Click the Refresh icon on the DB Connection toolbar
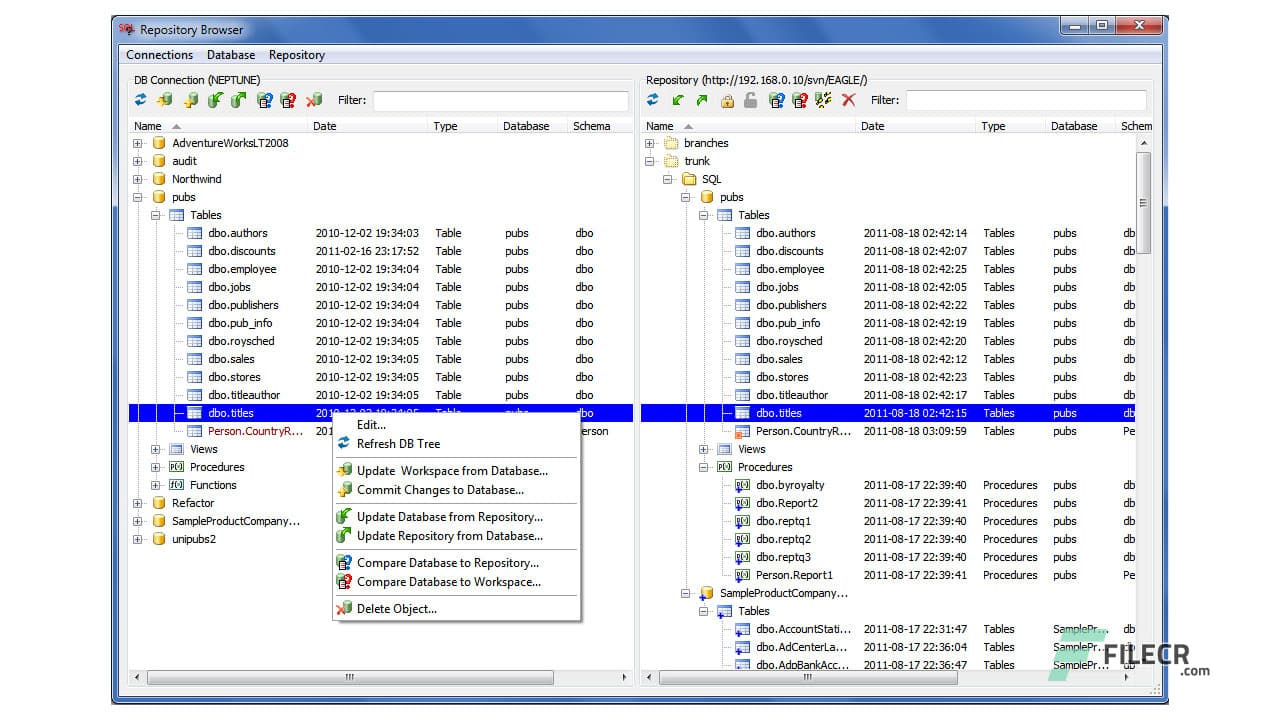The image size is (1280, 720). (x=140, y=100)
